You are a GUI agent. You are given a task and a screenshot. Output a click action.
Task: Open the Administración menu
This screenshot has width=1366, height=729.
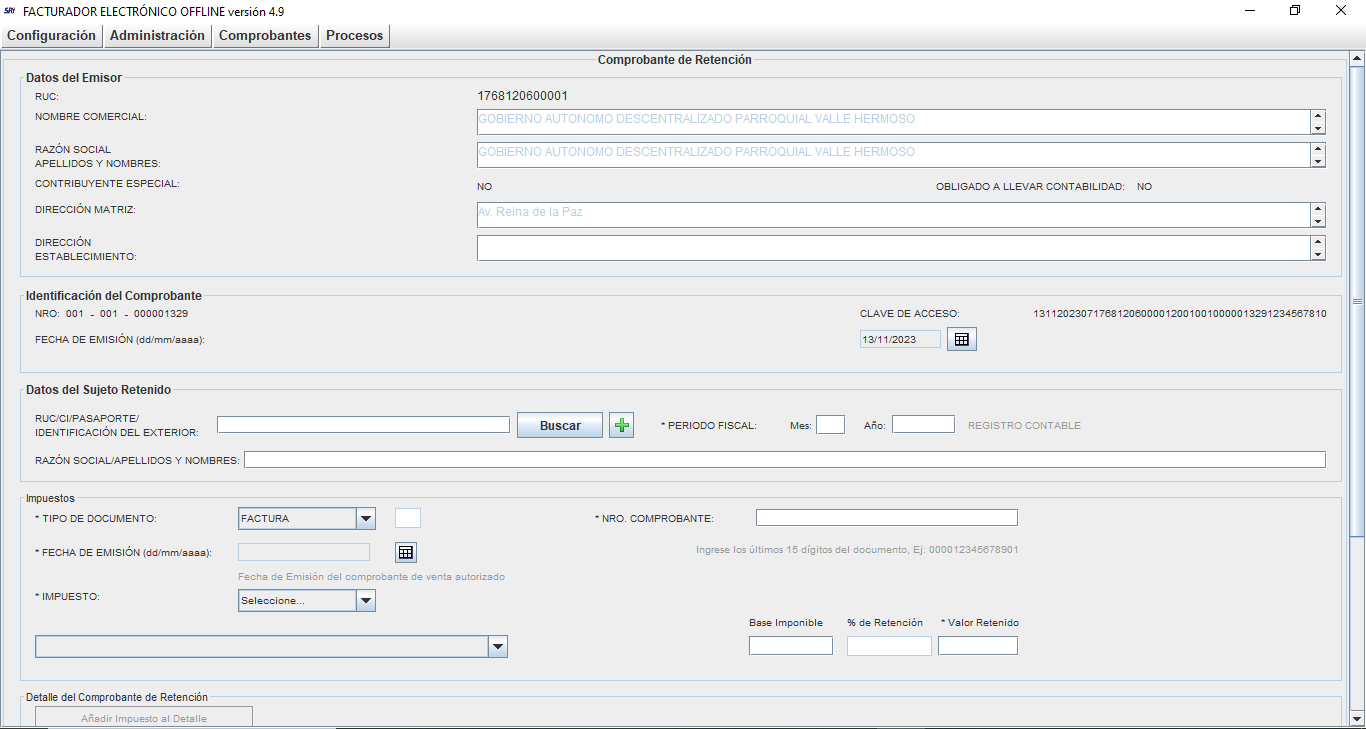point(157,36)
